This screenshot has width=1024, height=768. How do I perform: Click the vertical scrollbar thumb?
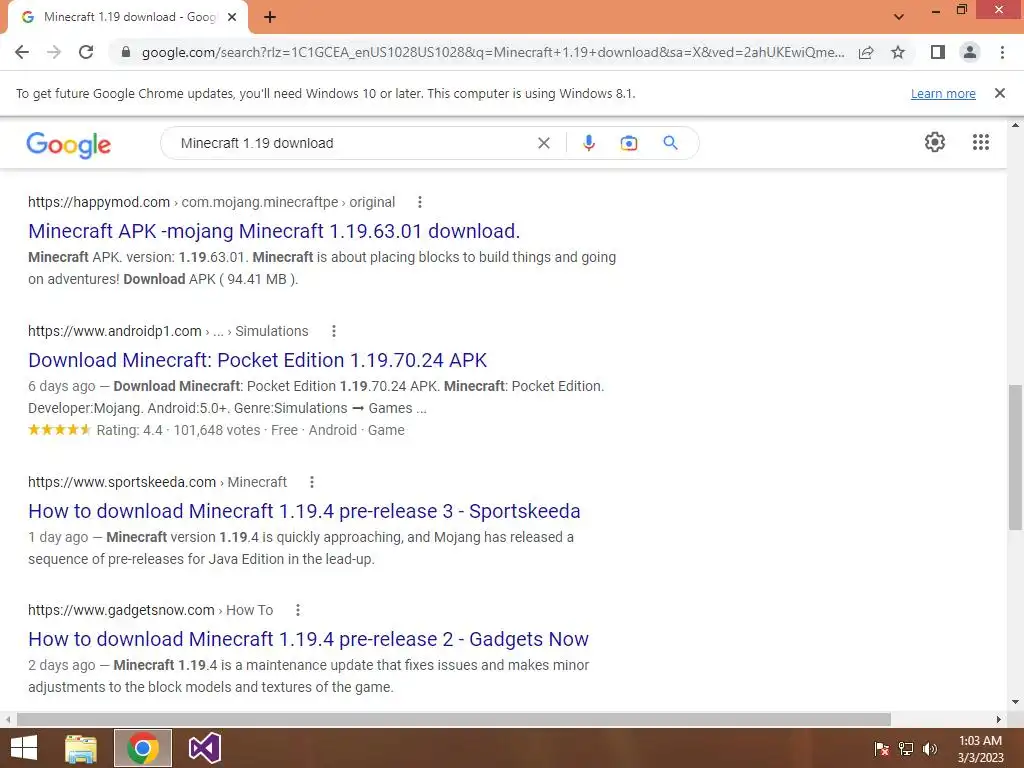pyautogui.click(x=1015, y=457)
